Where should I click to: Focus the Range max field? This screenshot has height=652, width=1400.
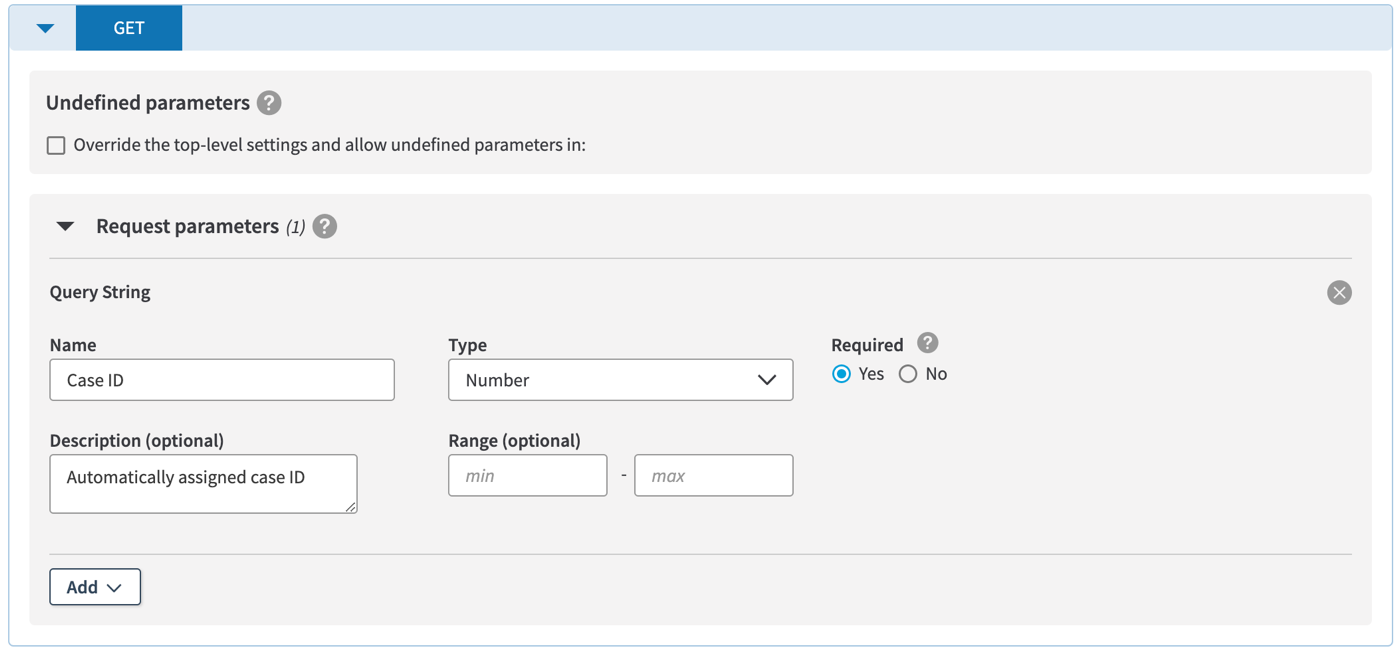coord(713,476)
